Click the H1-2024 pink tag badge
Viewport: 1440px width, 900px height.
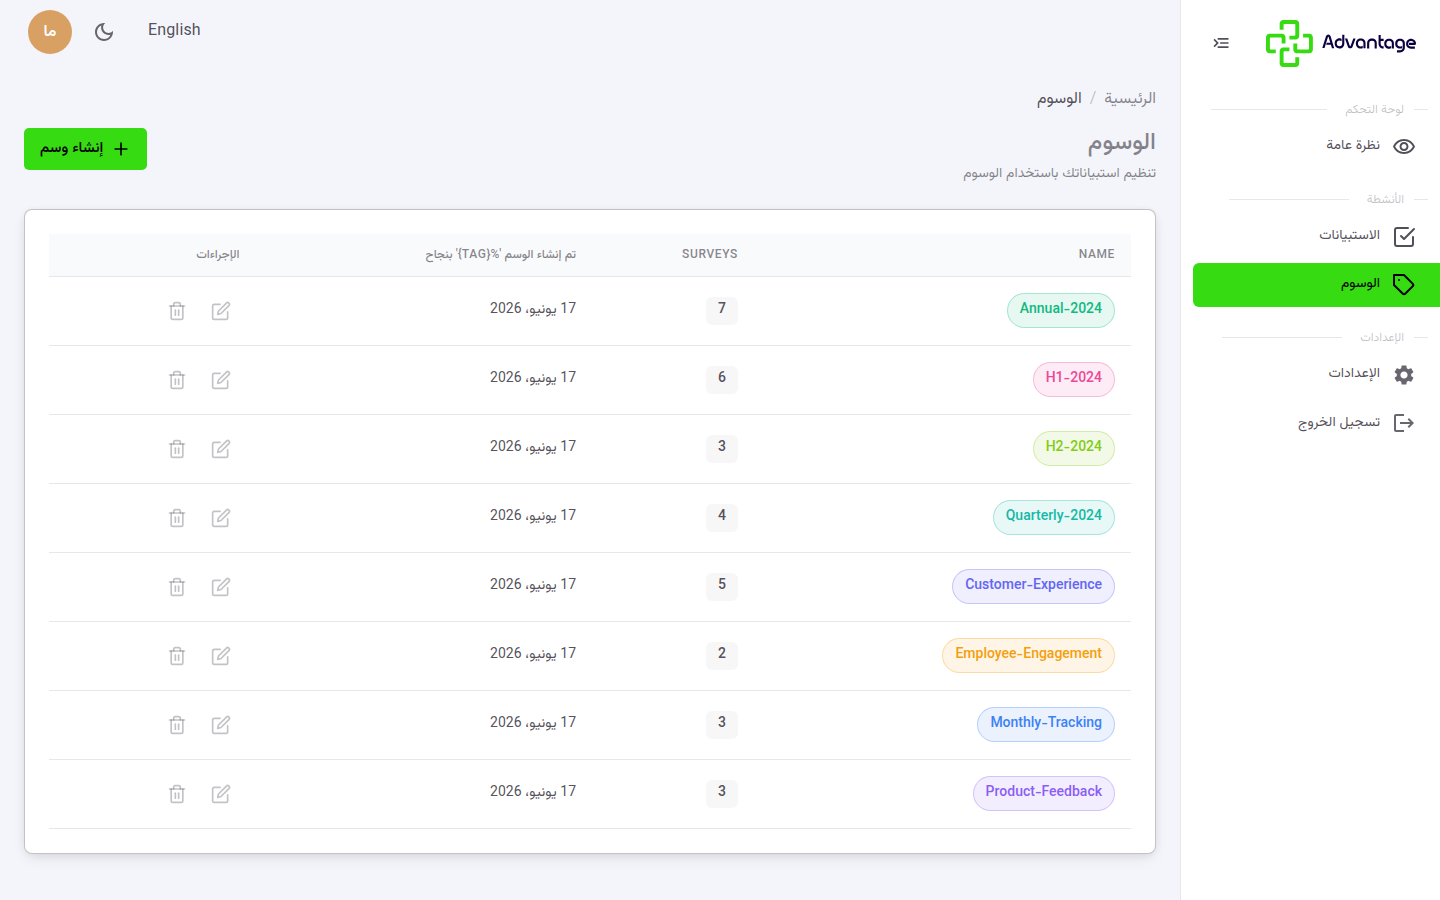click(1074, 379)
